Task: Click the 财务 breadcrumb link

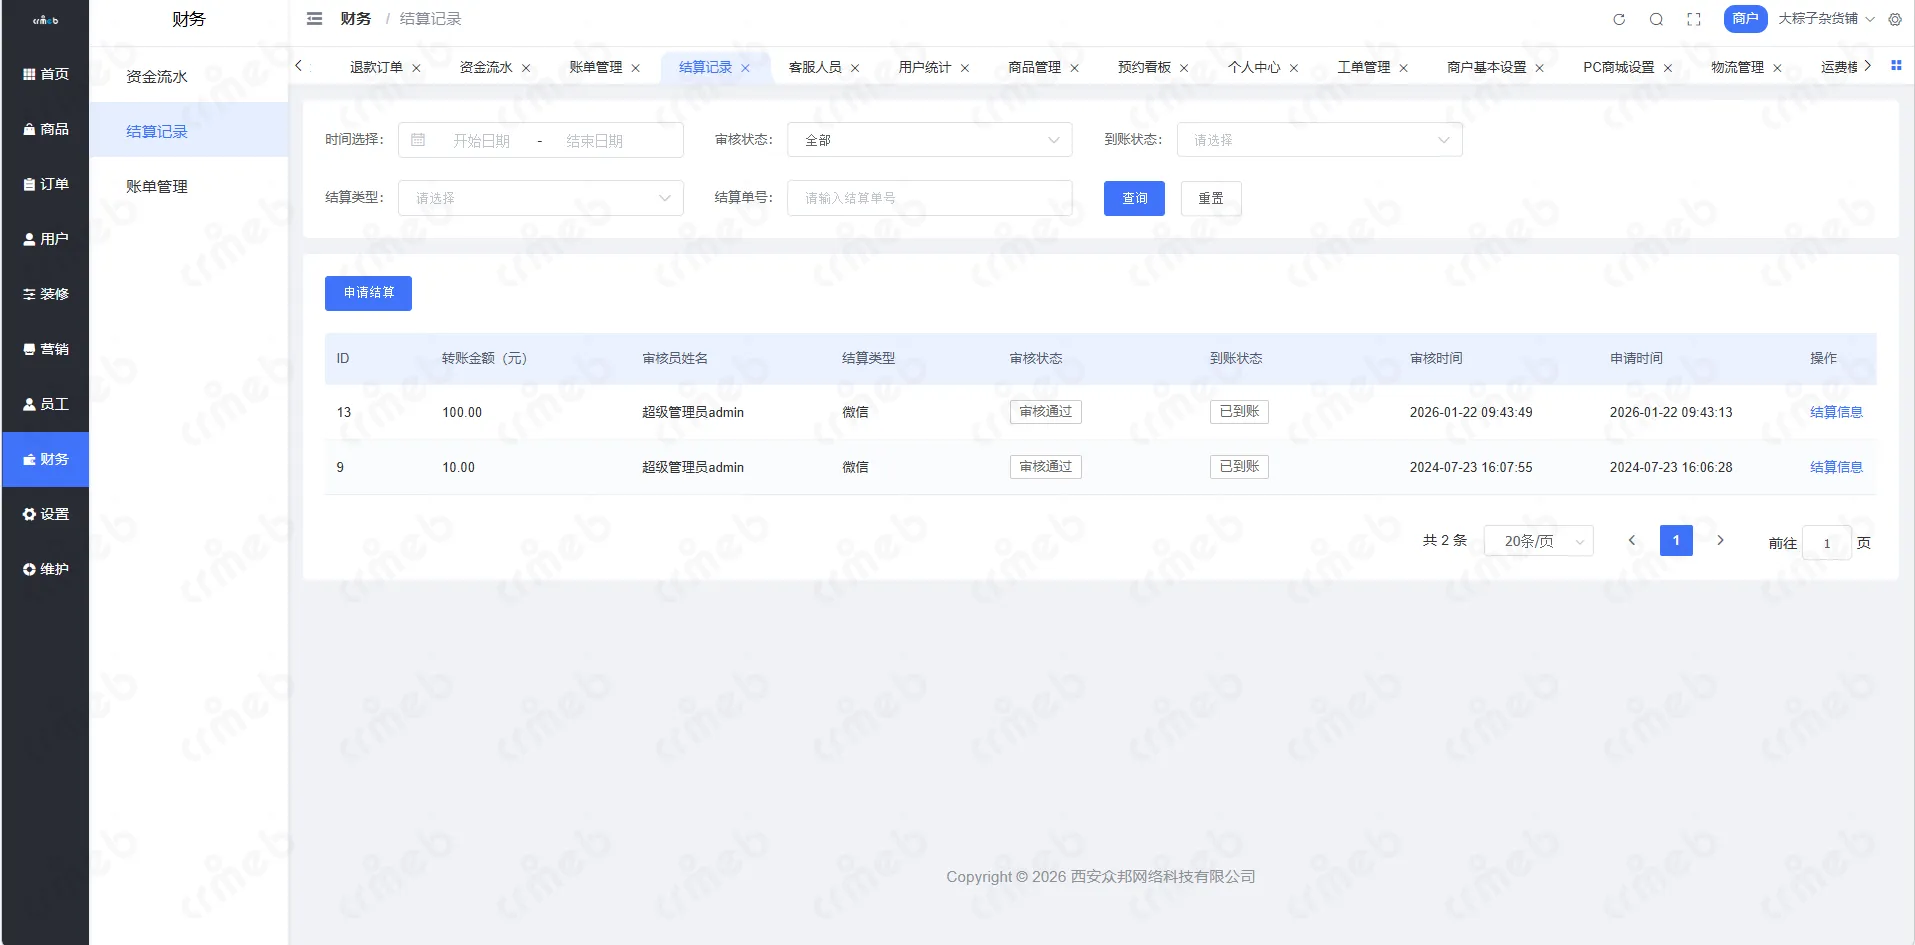Action: 356,19
